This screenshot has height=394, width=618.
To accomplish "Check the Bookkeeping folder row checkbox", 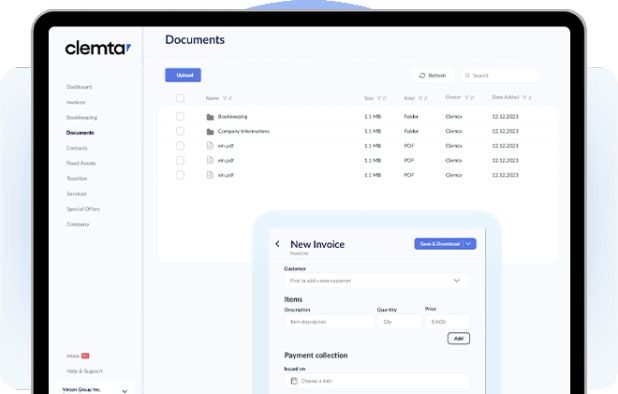I will tap(180, 117).
